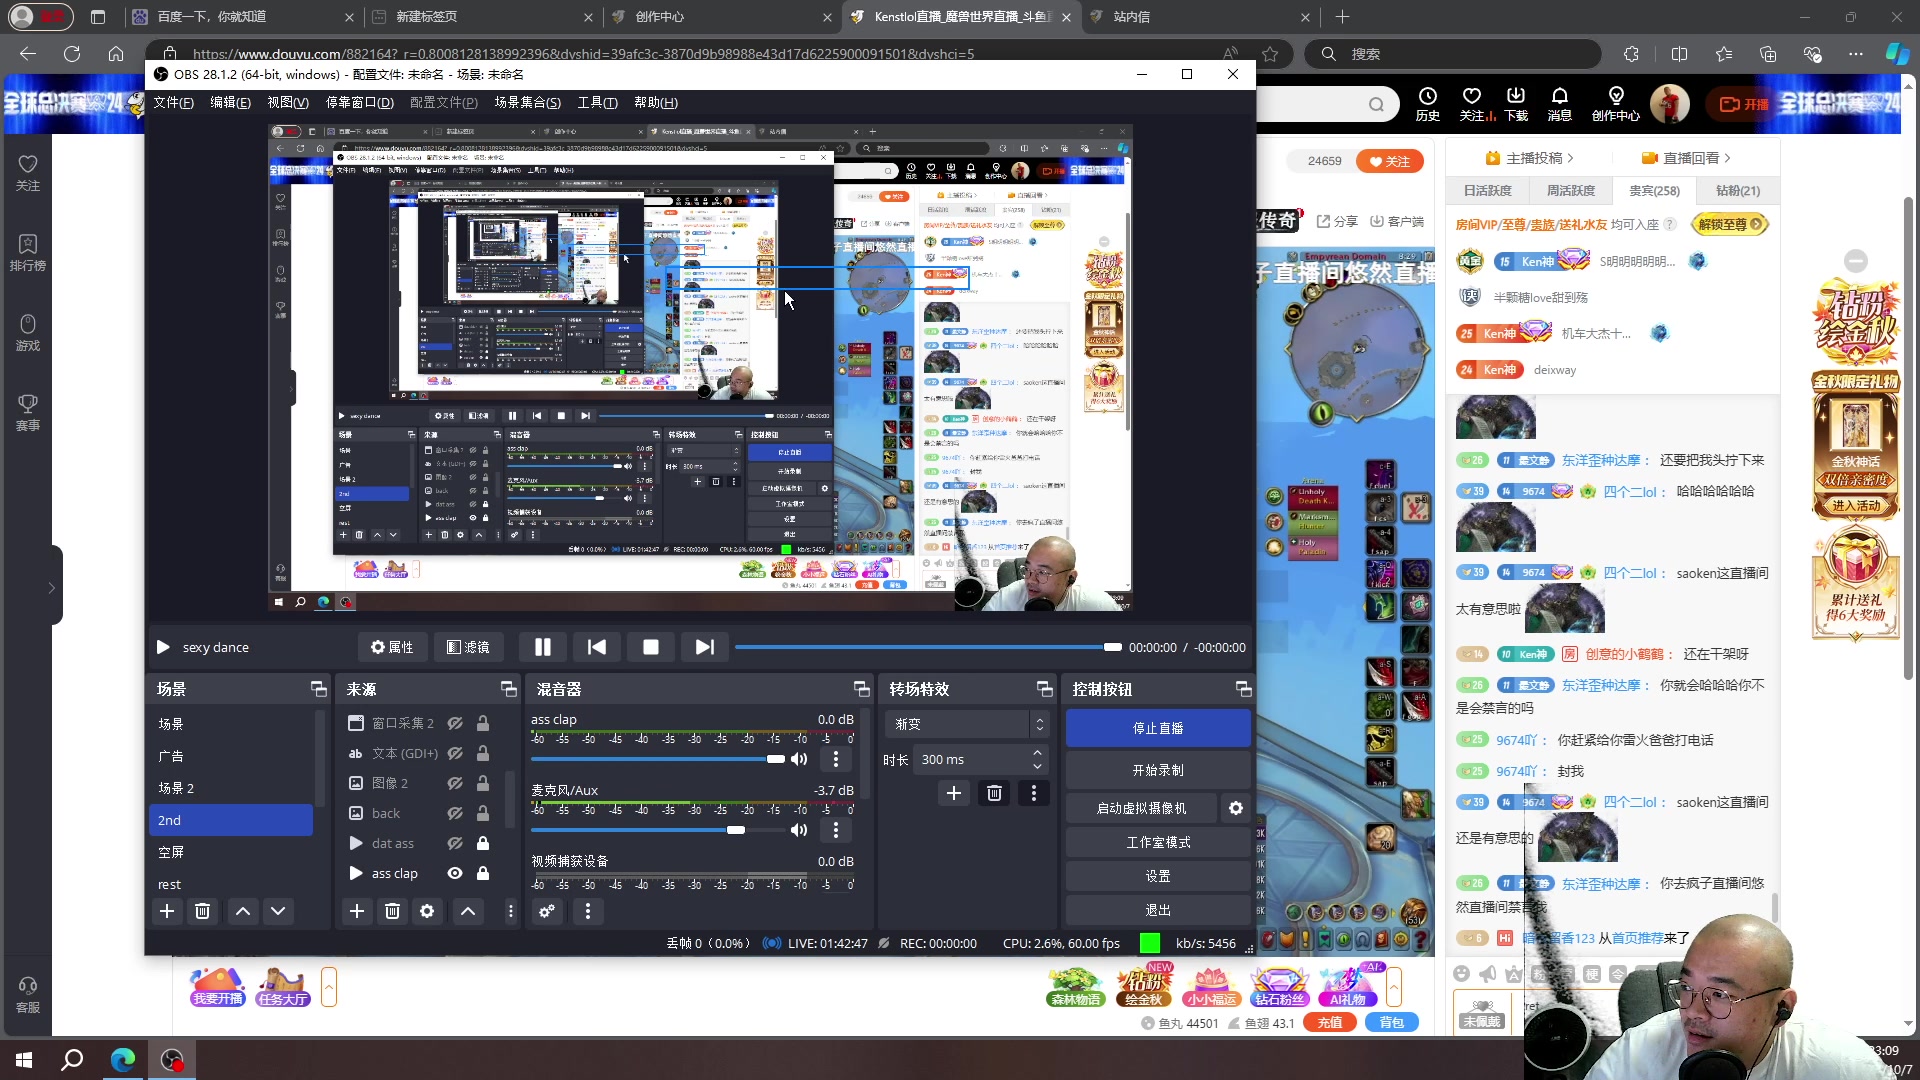Open audio mixer options menu
The width and height of the screenshot is (1920, 1080).
588,911
